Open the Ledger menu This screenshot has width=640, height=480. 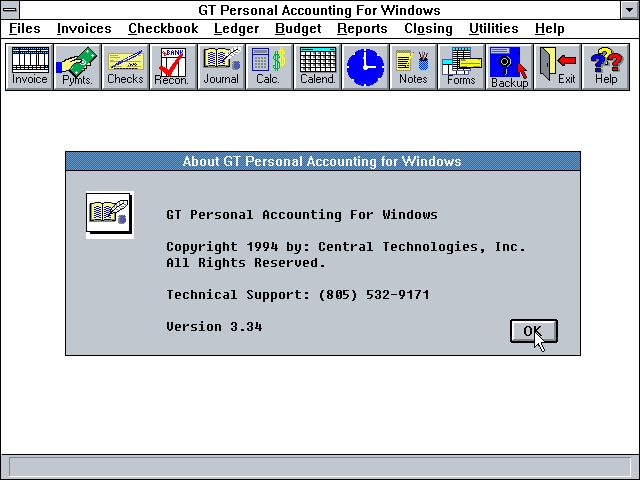(237, 29)
